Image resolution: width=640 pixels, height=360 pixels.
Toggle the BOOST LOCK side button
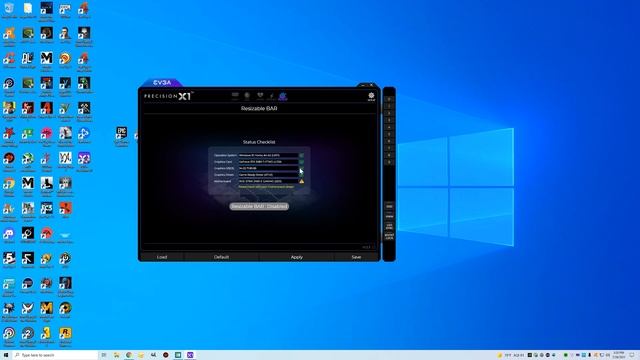pyautogui.click(x=389, y=236)
